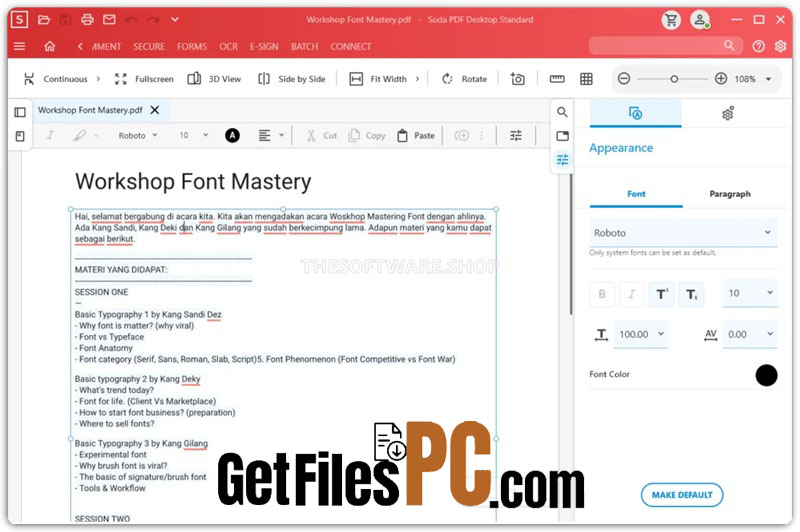
Task: Open the help question mark icon
Action: tap(759, 46)
